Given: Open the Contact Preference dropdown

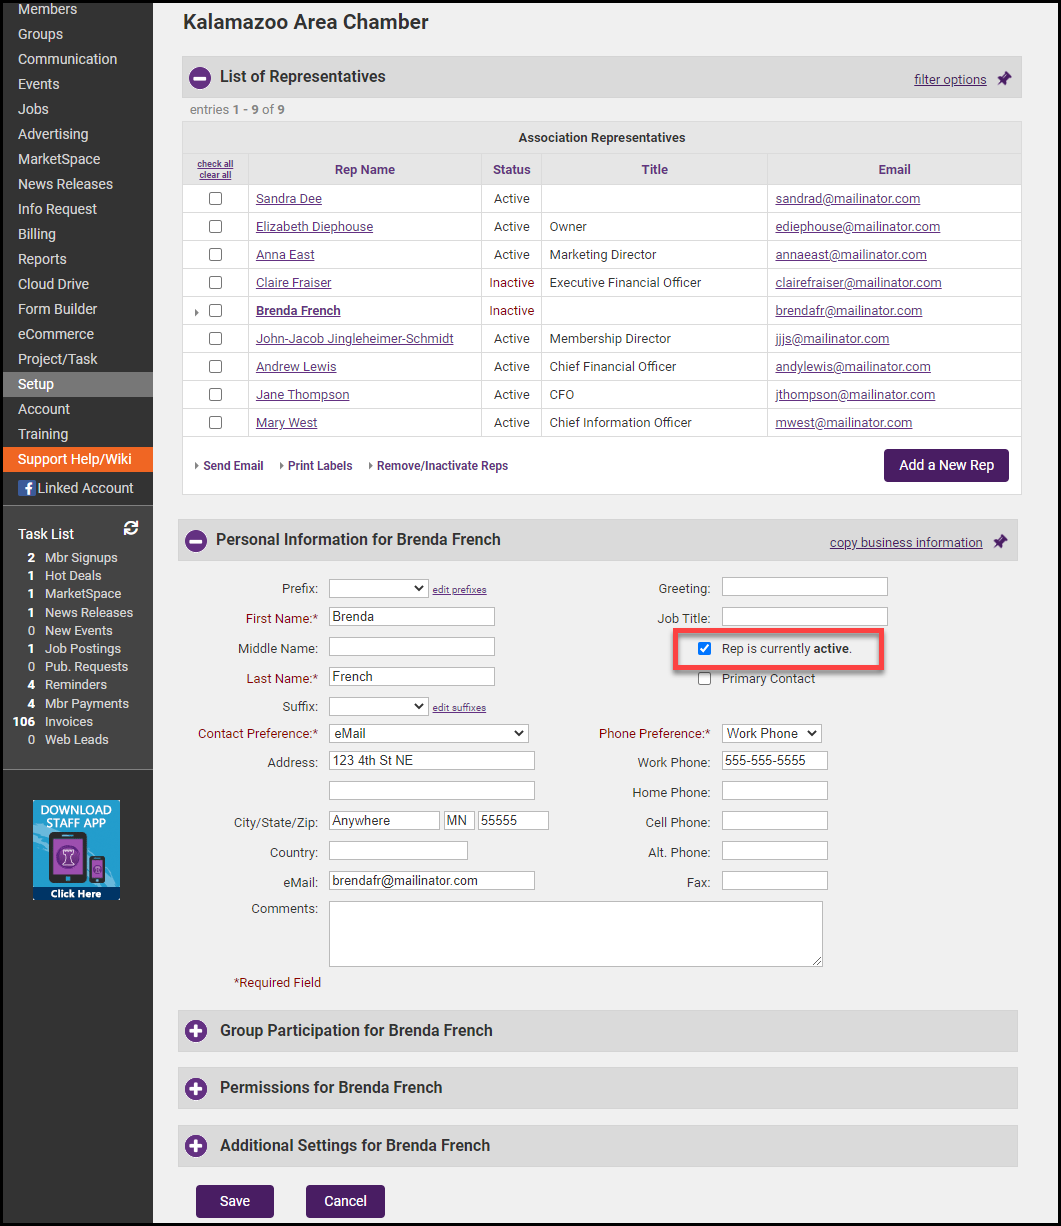Looking at the screenshot, I should 428,734.
